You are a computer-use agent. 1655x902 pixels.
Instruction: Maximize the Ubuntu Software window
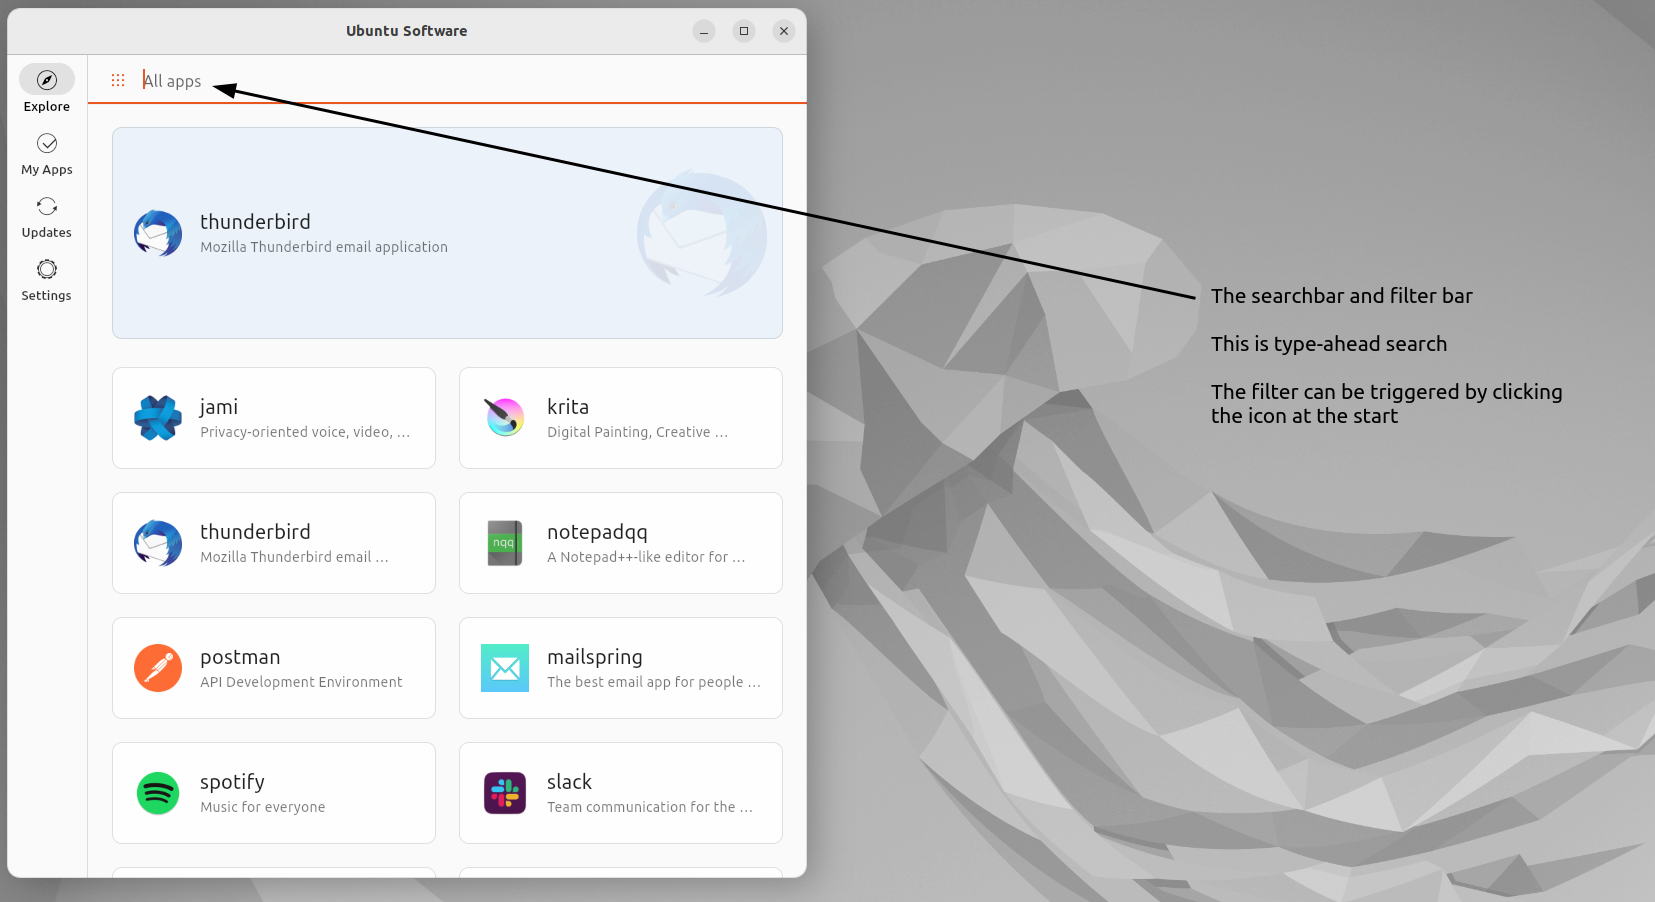[x=744, y=31]
